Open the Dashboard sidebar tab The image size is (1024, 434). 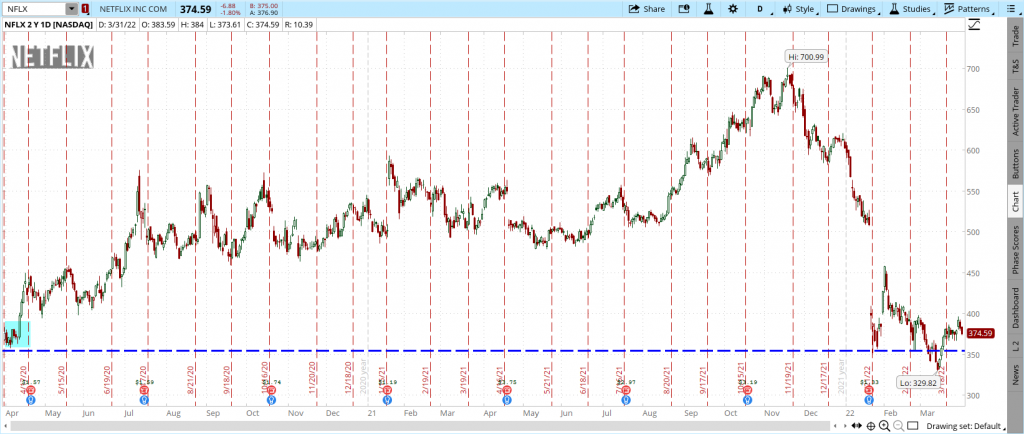[x=1016, y=307]
